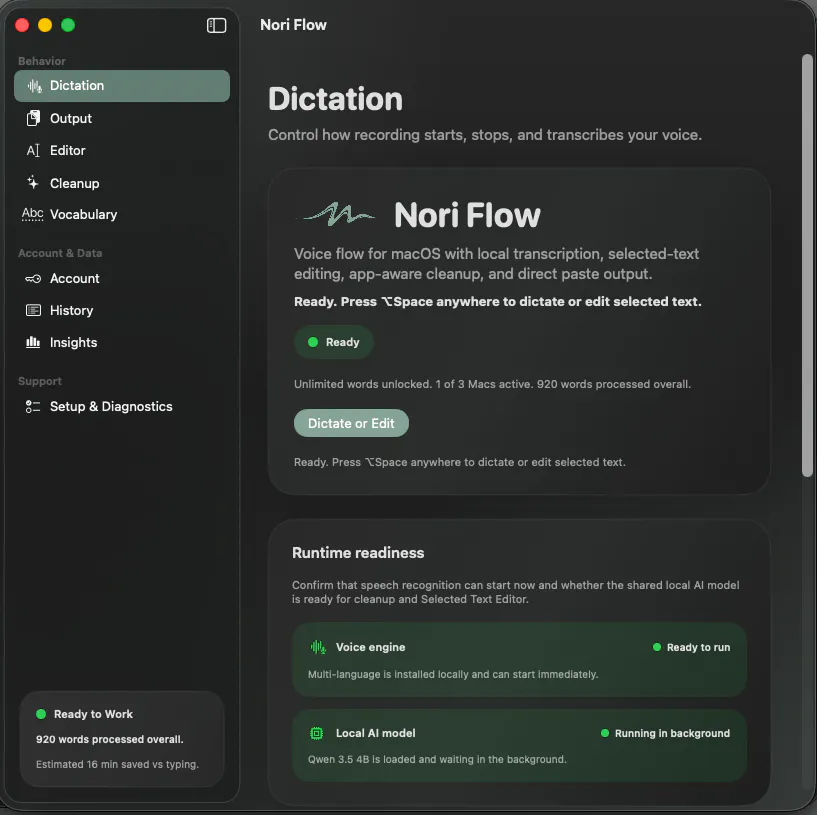Click the "Voice flow for macOS" description

[497, 264]
